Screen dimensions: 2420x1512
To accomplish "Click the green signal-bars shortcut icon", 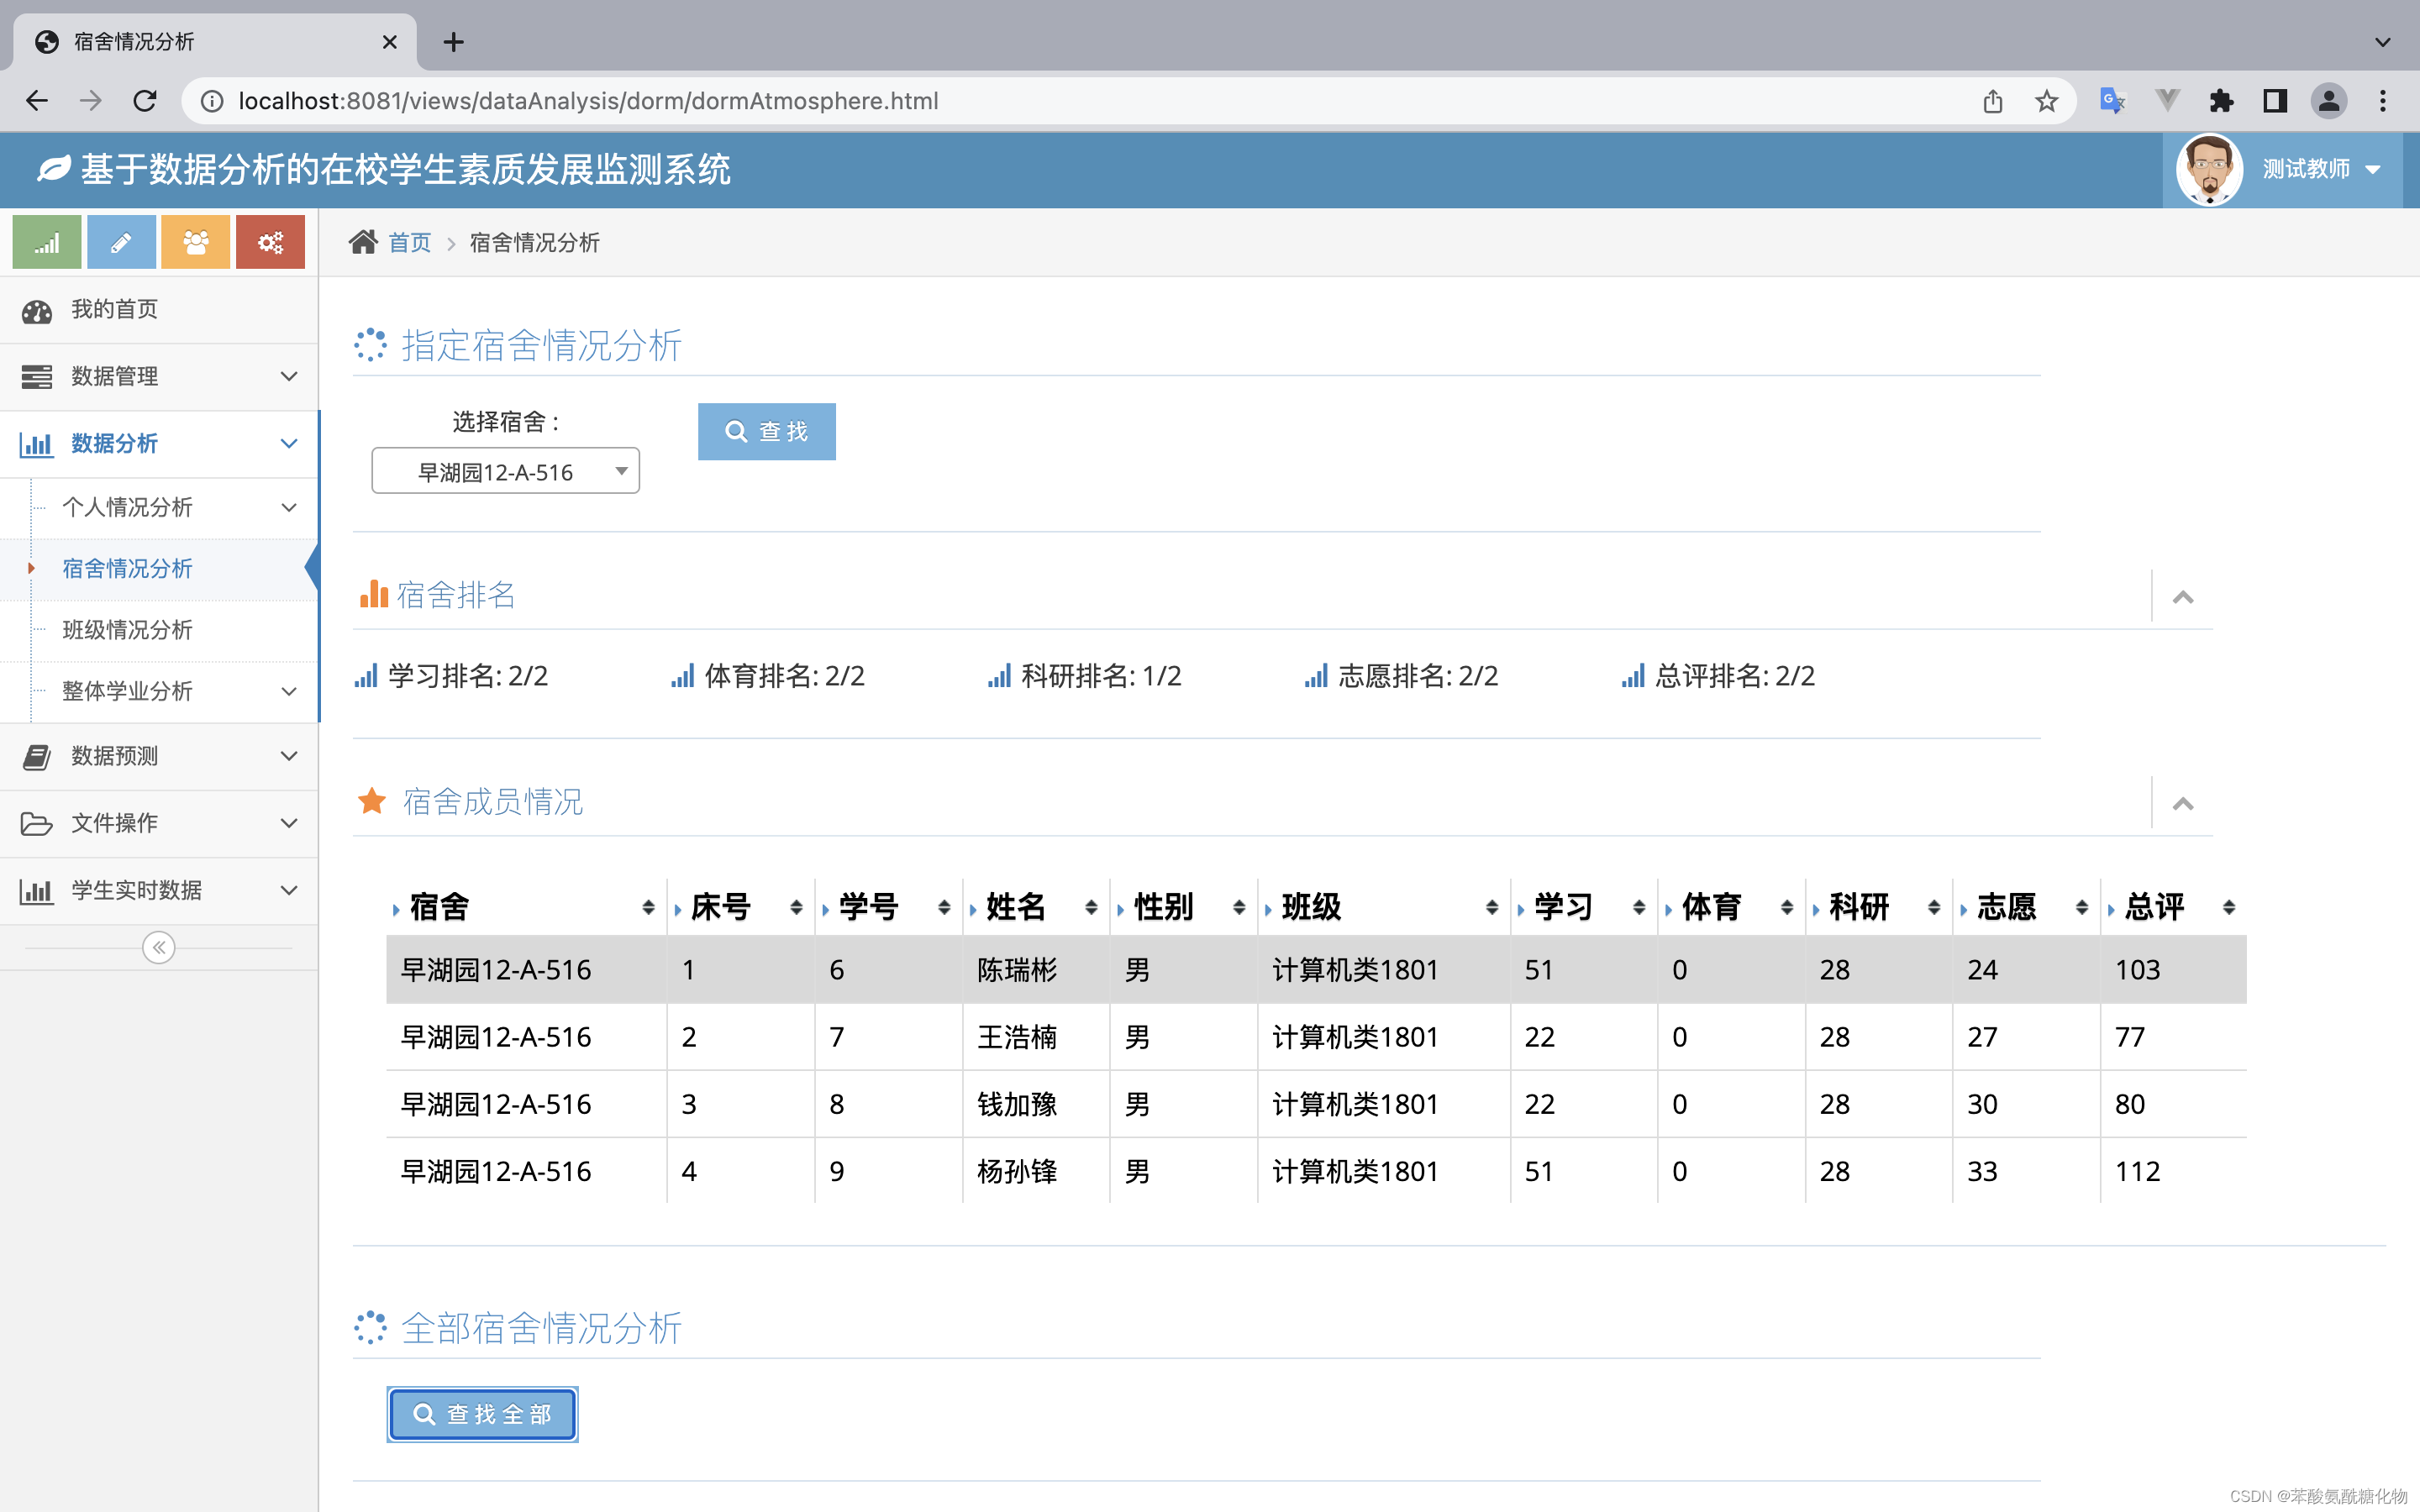I will click(46, 242).
